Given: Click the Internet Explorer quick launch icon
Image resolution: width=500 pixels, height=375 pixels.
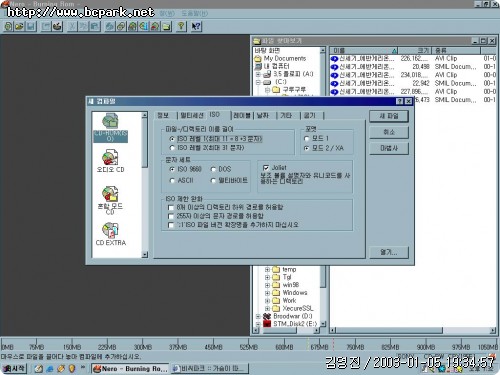Looking at the screenshot, I should click(x=50, y=369).
